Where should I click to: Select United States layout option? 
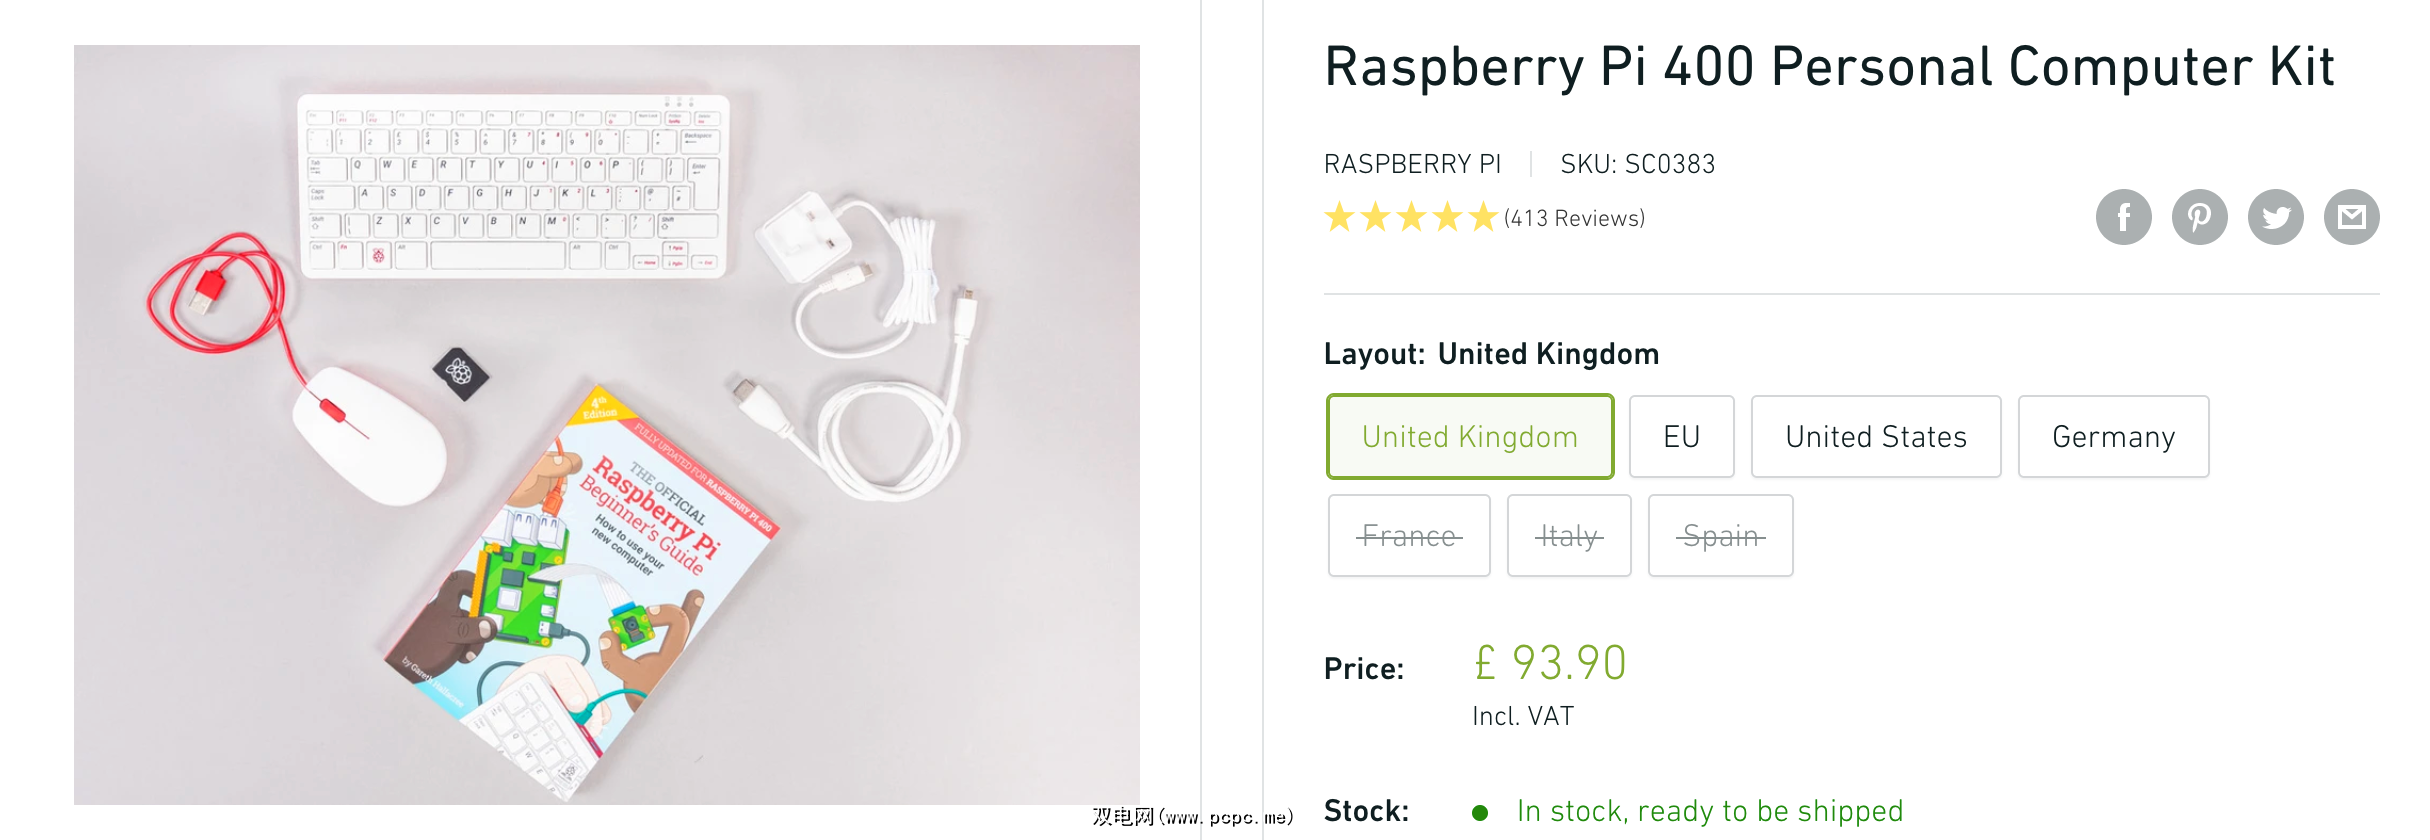pyautogui.click(x=1875, y=437)
